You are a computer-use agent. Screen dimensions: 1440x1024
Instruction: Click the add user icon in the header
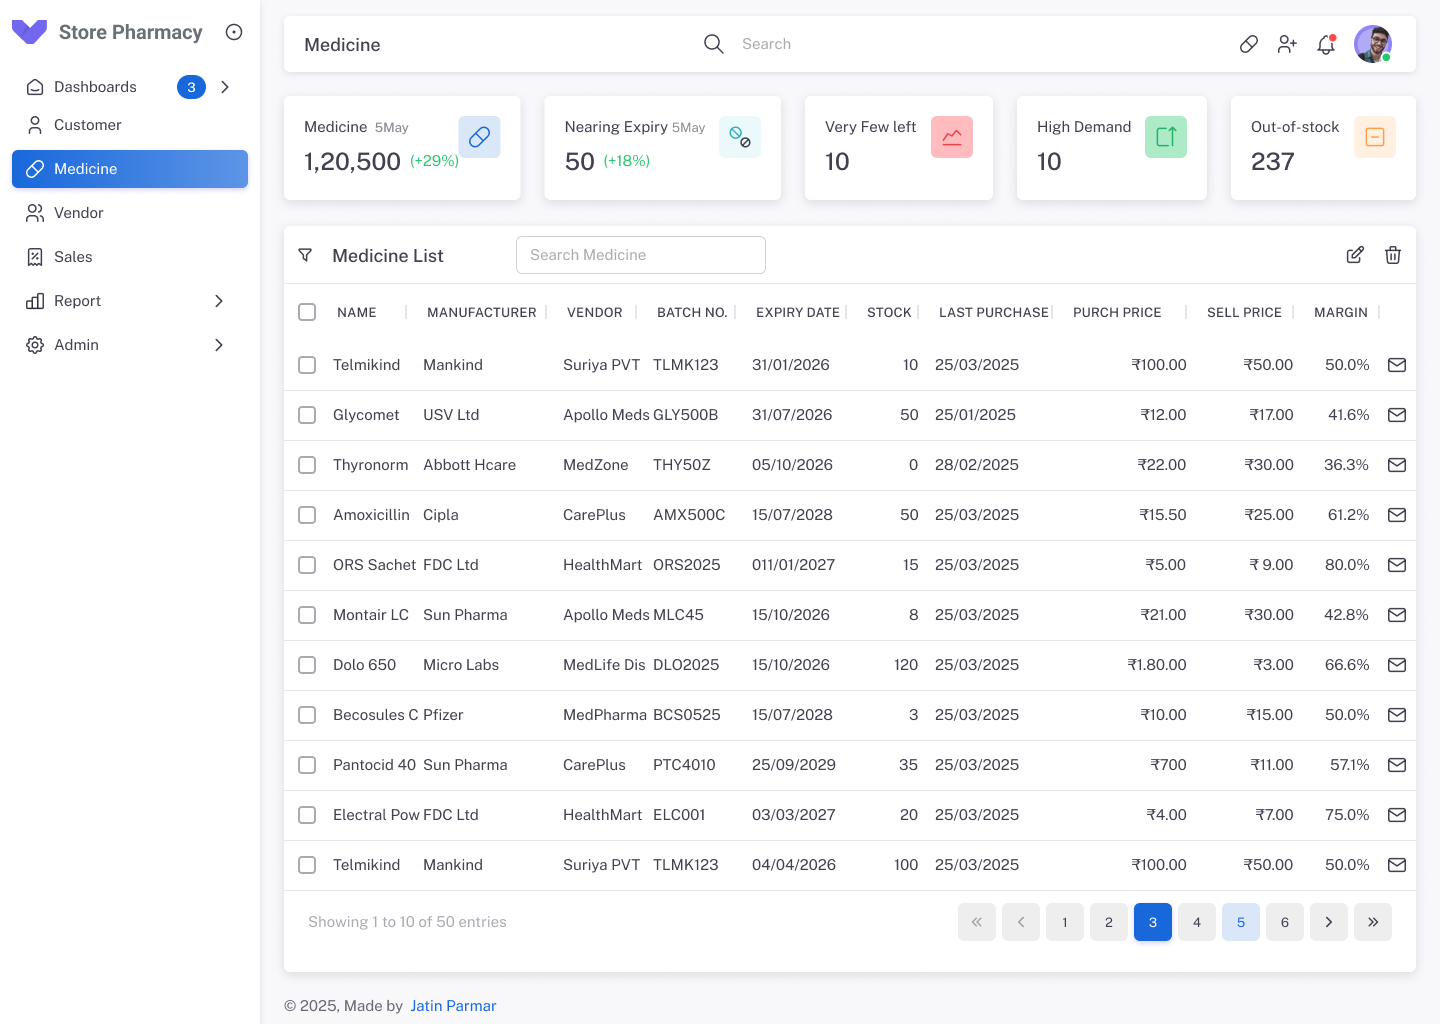[x=1287, y=44]
